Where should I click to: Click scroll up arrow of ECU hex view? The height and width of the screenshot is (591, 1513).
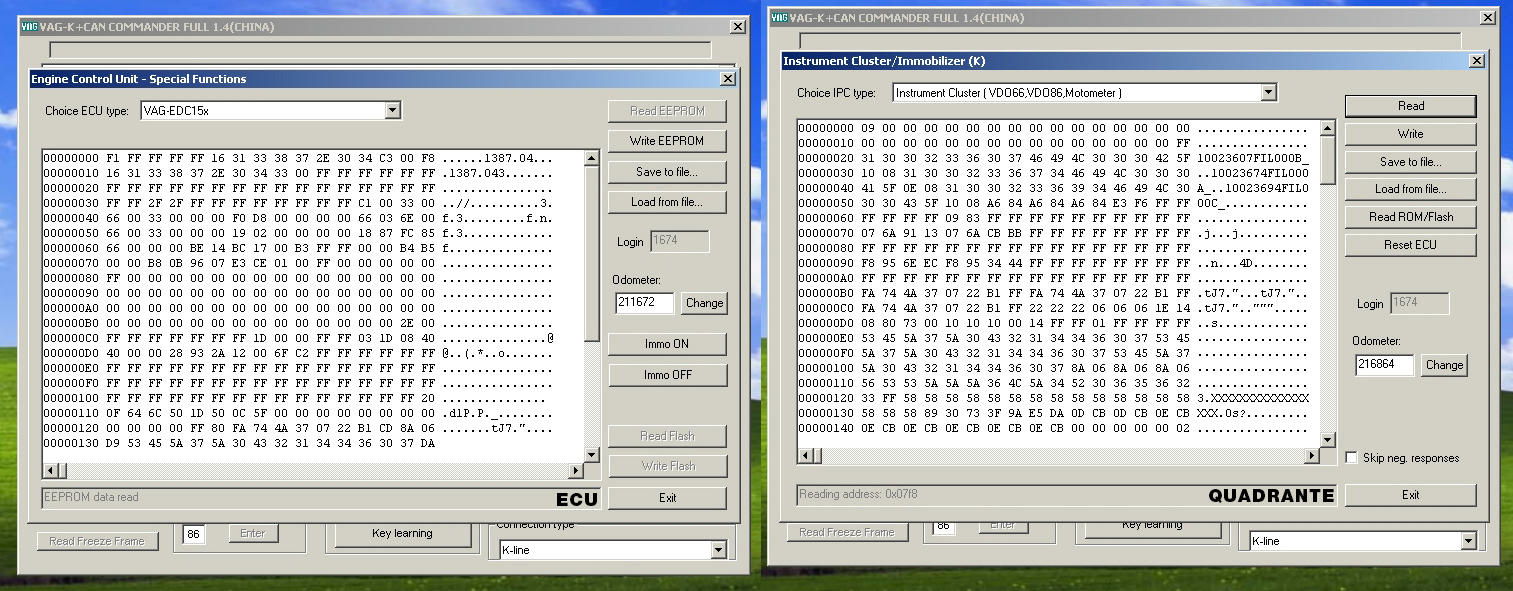pos(591,158)
